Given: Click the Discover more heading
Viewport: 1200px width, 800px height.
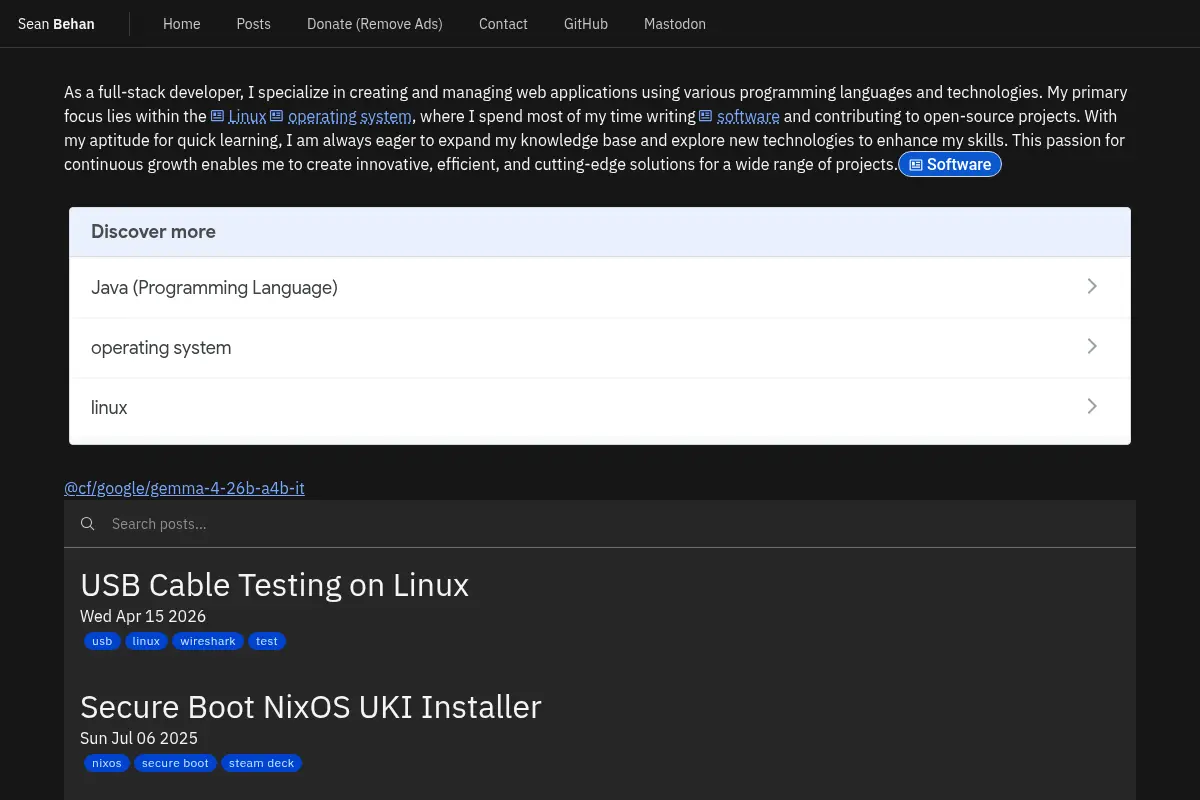Looking at the screenshot, I should pos(153,232).
